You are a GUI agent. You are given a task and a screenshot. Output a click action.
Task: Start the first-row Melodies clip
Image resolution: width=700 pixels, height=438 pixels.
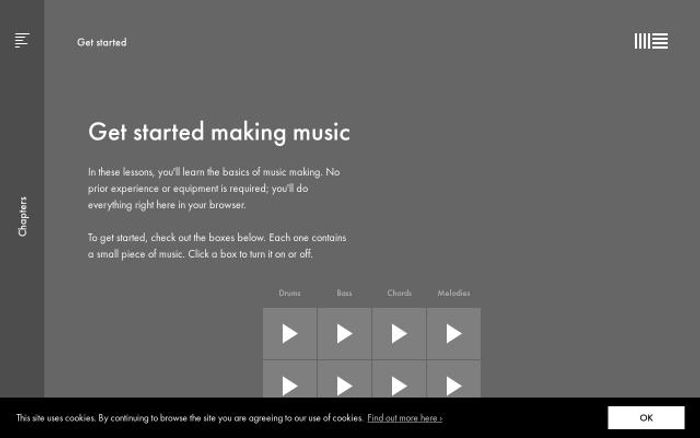(x=454, y=334)
